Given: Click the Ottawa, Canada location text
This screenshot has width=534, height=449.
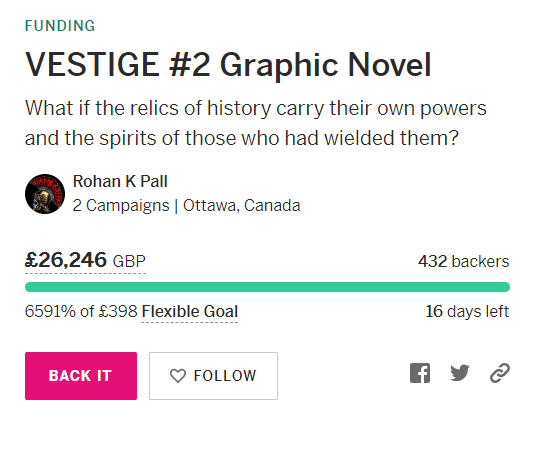Looking at the screenshot, I should (241, 205).
